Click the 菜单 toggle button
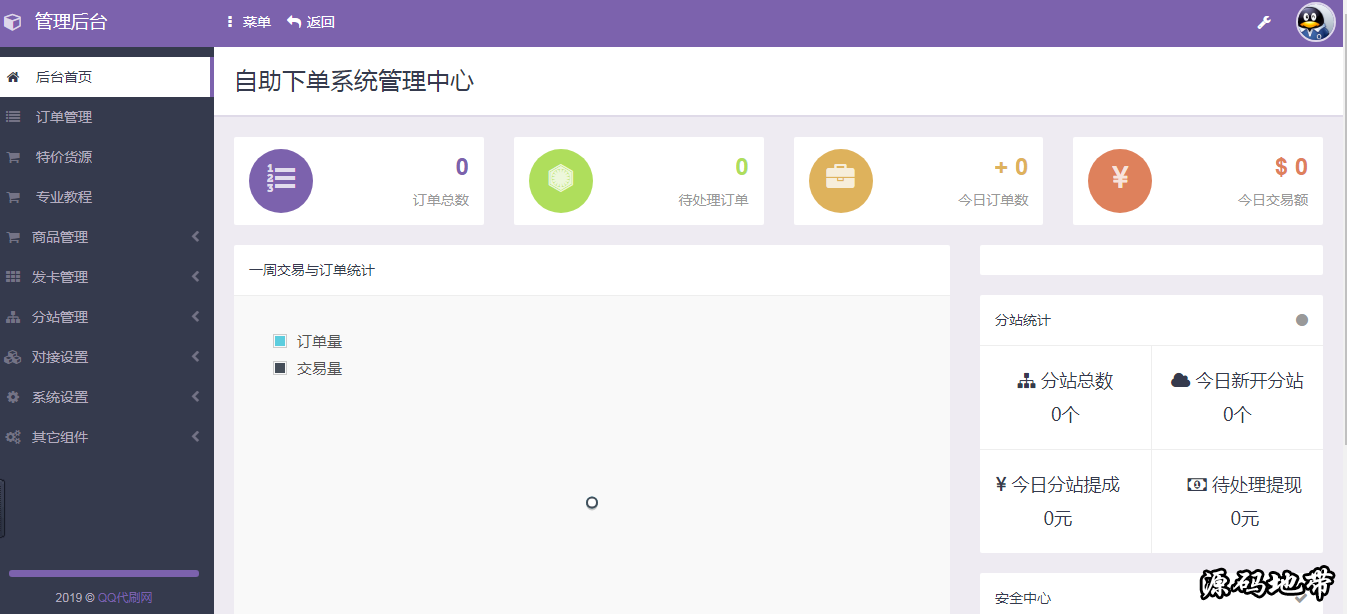 [249, 22]
